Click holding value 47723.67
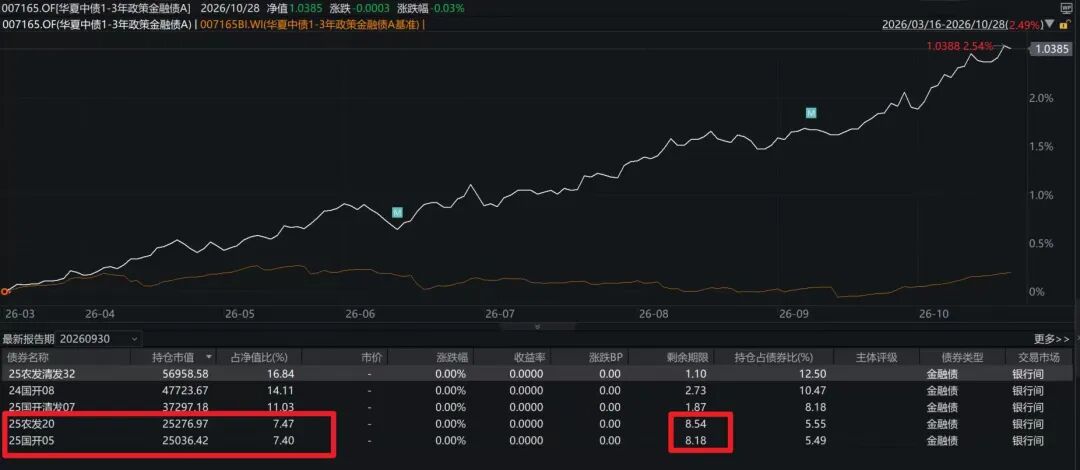 [x=184, y=391]
